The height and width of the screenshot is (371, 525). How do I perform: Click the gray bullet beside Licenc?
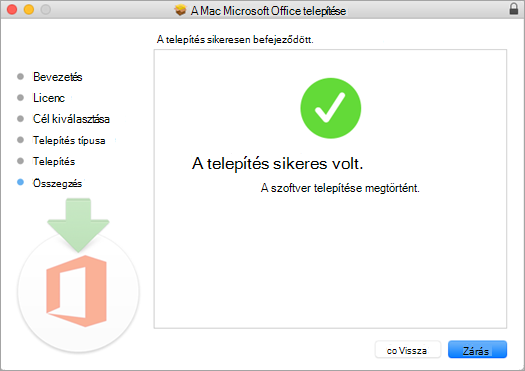point(20,97)
